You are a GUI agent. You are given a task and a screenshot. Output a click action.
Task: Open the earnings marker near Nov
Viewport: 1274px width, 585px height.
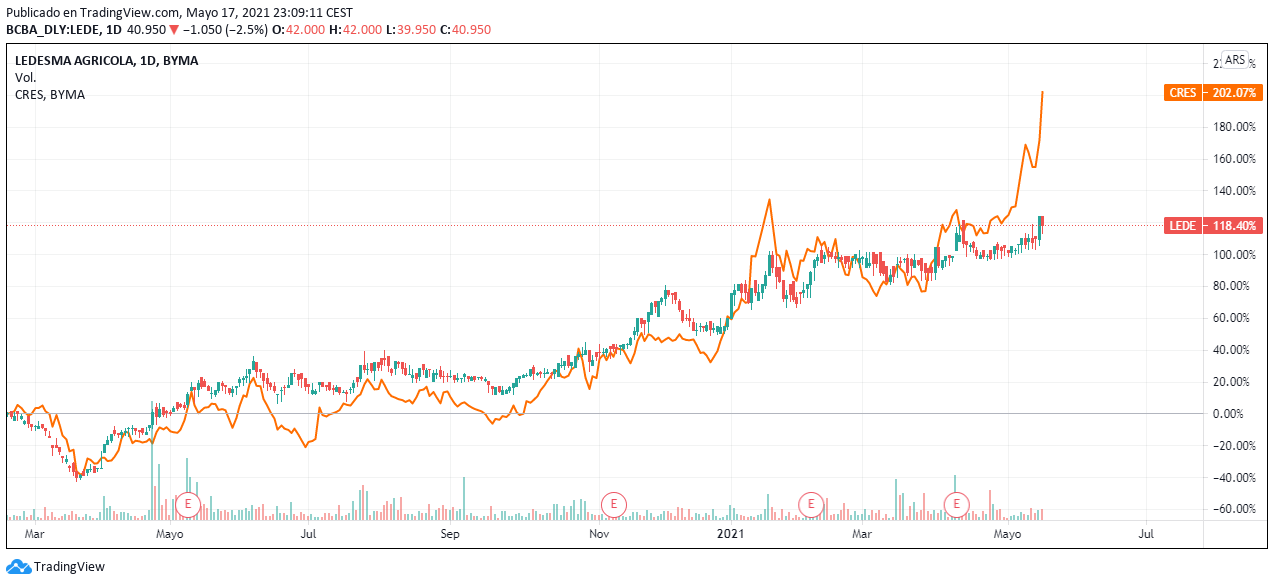613,503
